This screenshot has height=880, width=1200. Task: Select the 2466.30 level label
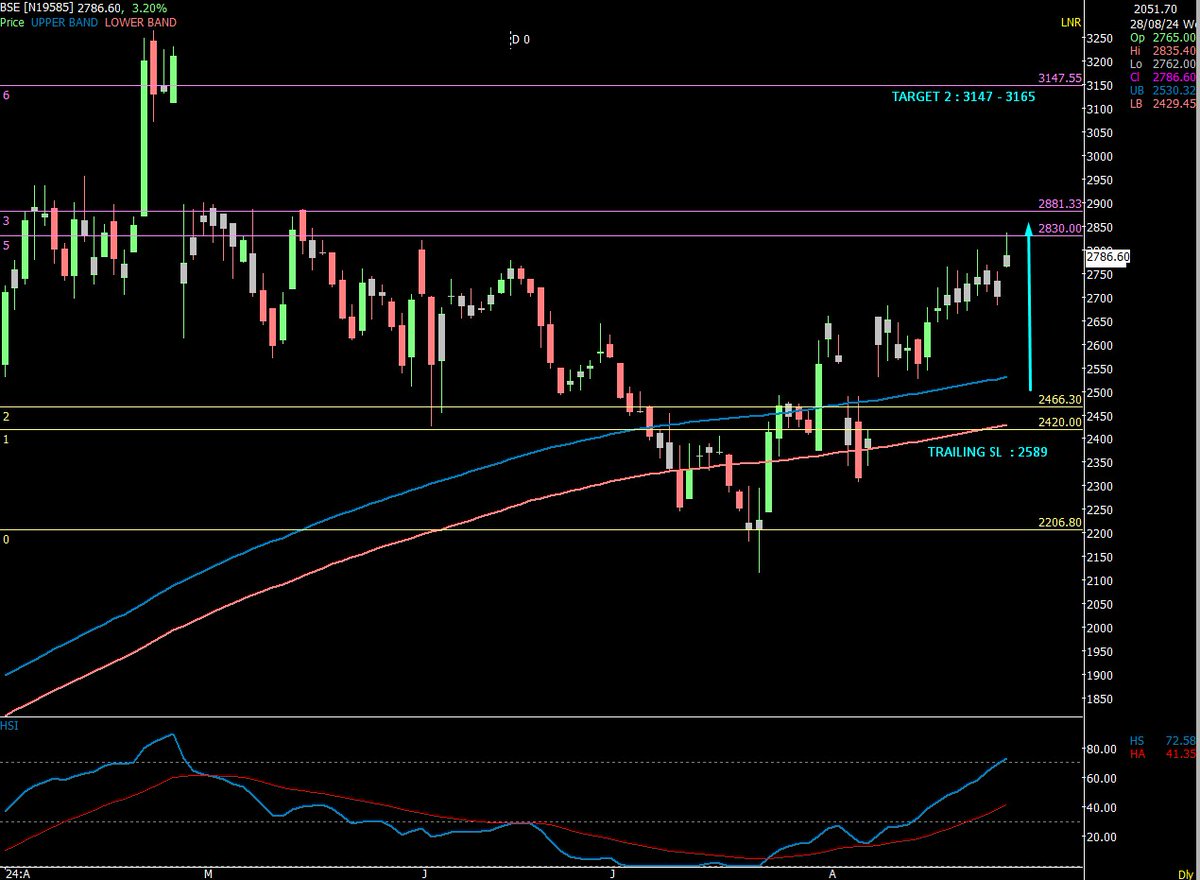1060,399
